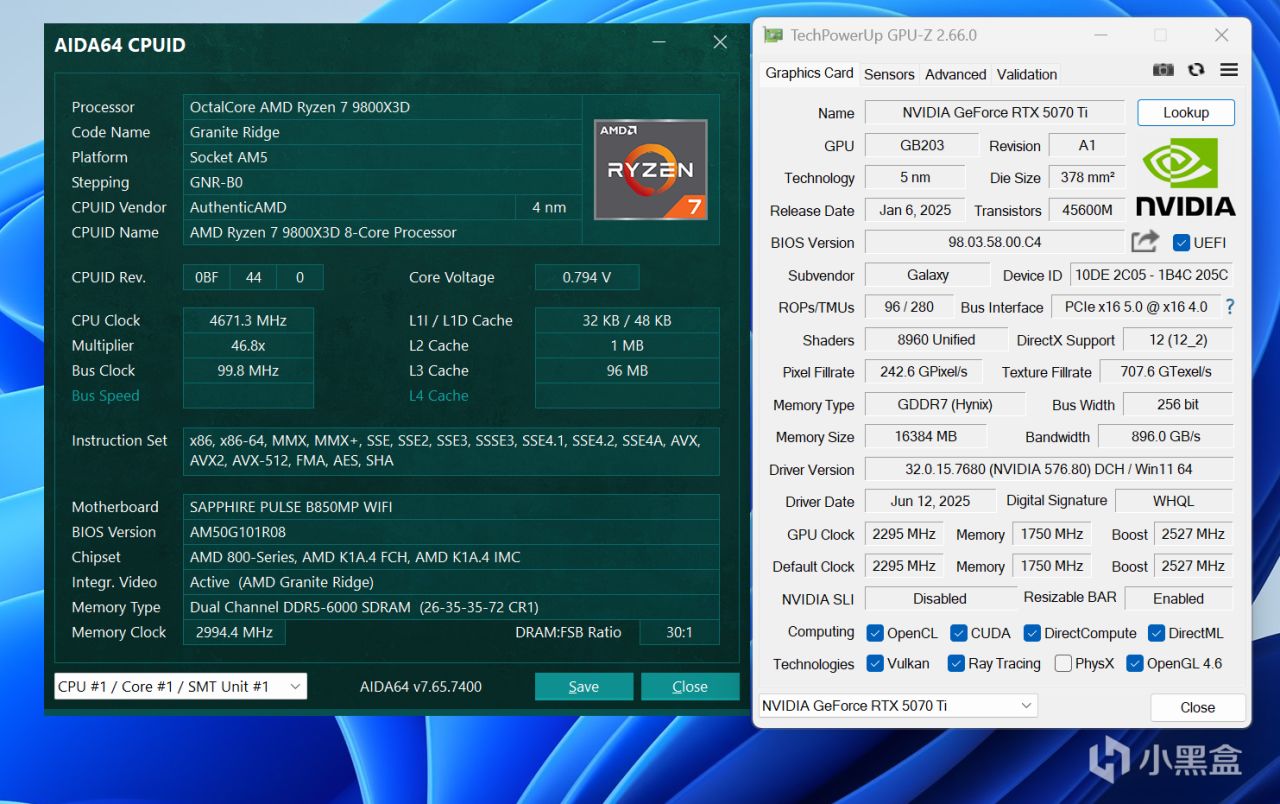Click the Close button at GPU-Z bottom
1280x804 pixels.
[1198, 707]
